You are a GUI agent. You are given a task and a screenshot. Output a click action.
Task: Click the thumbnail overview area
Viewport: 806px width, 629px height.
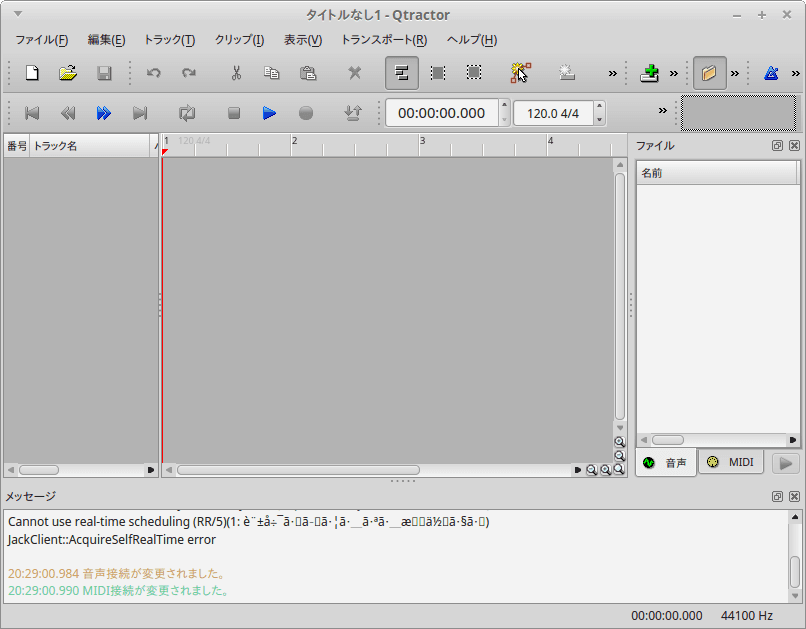coord(738,113)
